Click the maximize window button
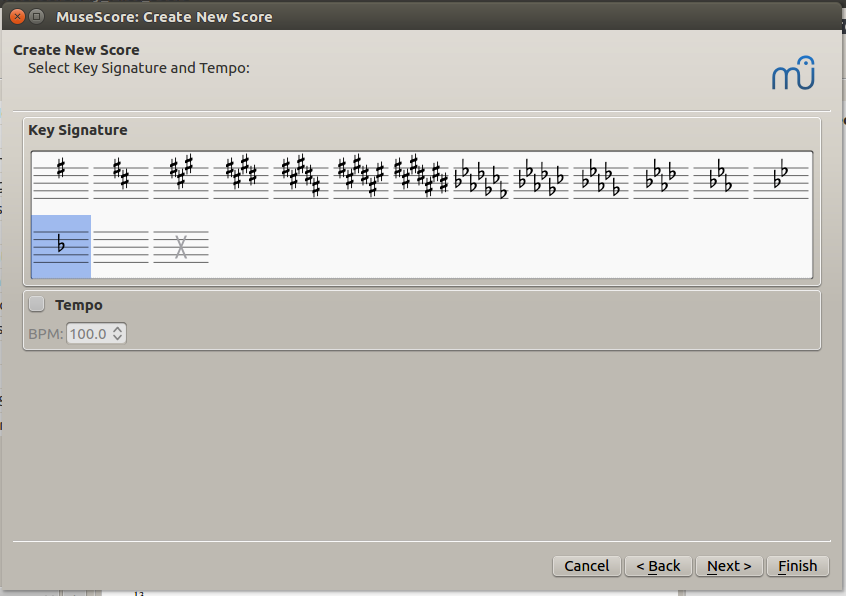This screenshot has height=596, width=846. click(36, 17)
